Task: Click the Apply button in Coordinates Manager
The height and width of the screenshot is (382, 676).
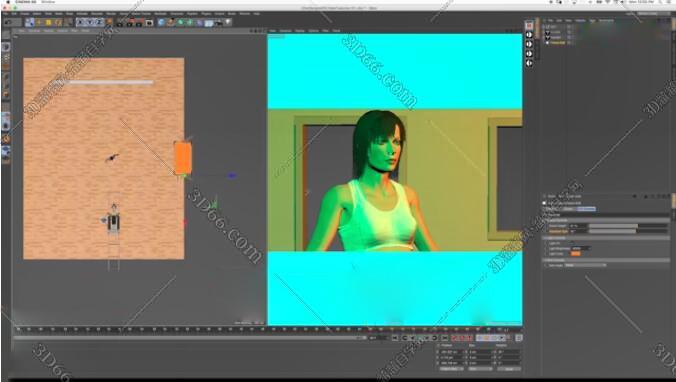Action: click(x=509, y=369)
